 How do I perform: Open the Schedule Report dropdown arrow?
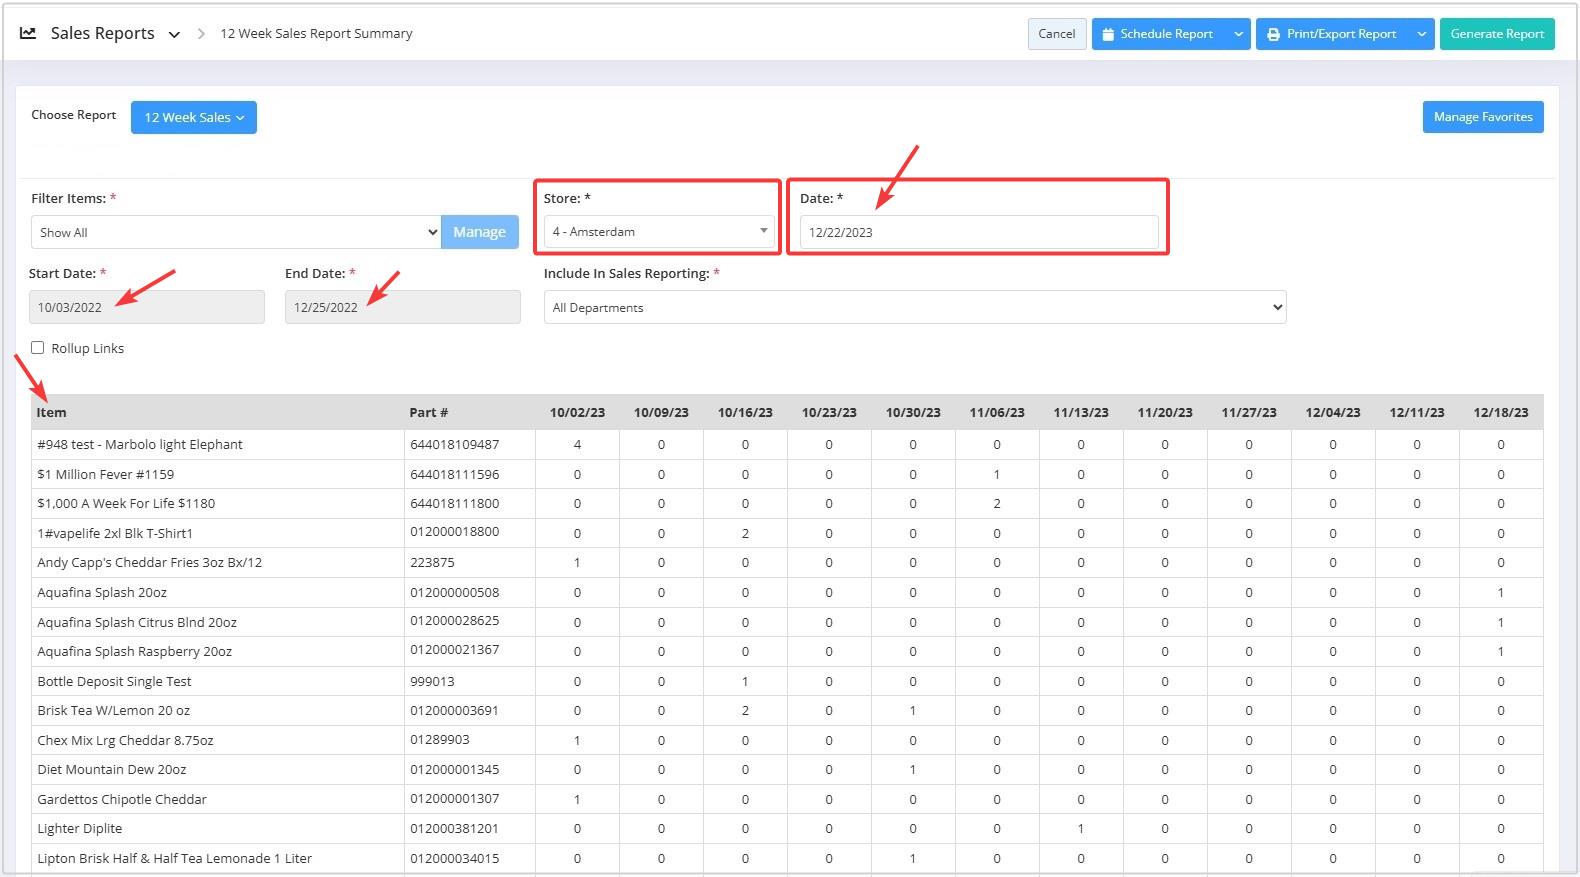[x=1238, y=34]
